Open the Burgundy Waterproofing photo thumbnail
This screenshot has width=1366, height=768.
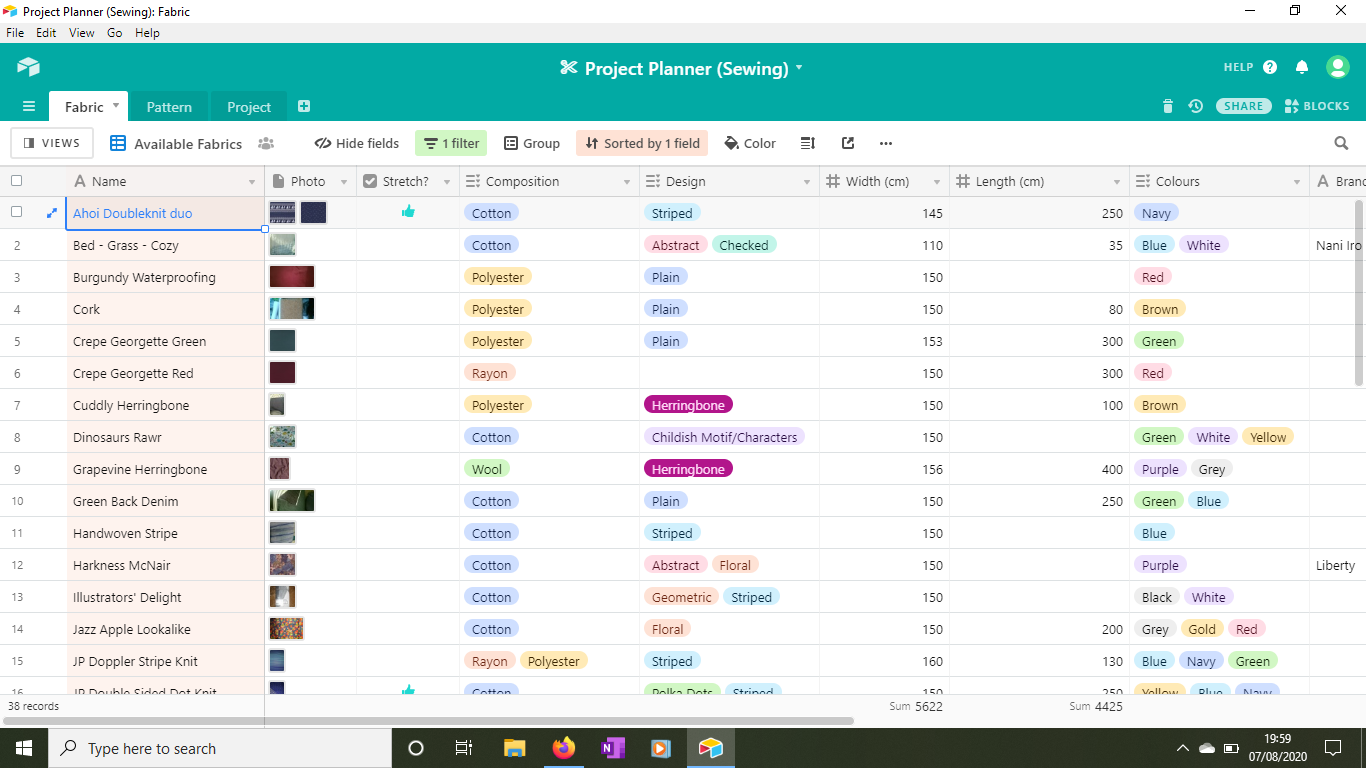292,277
